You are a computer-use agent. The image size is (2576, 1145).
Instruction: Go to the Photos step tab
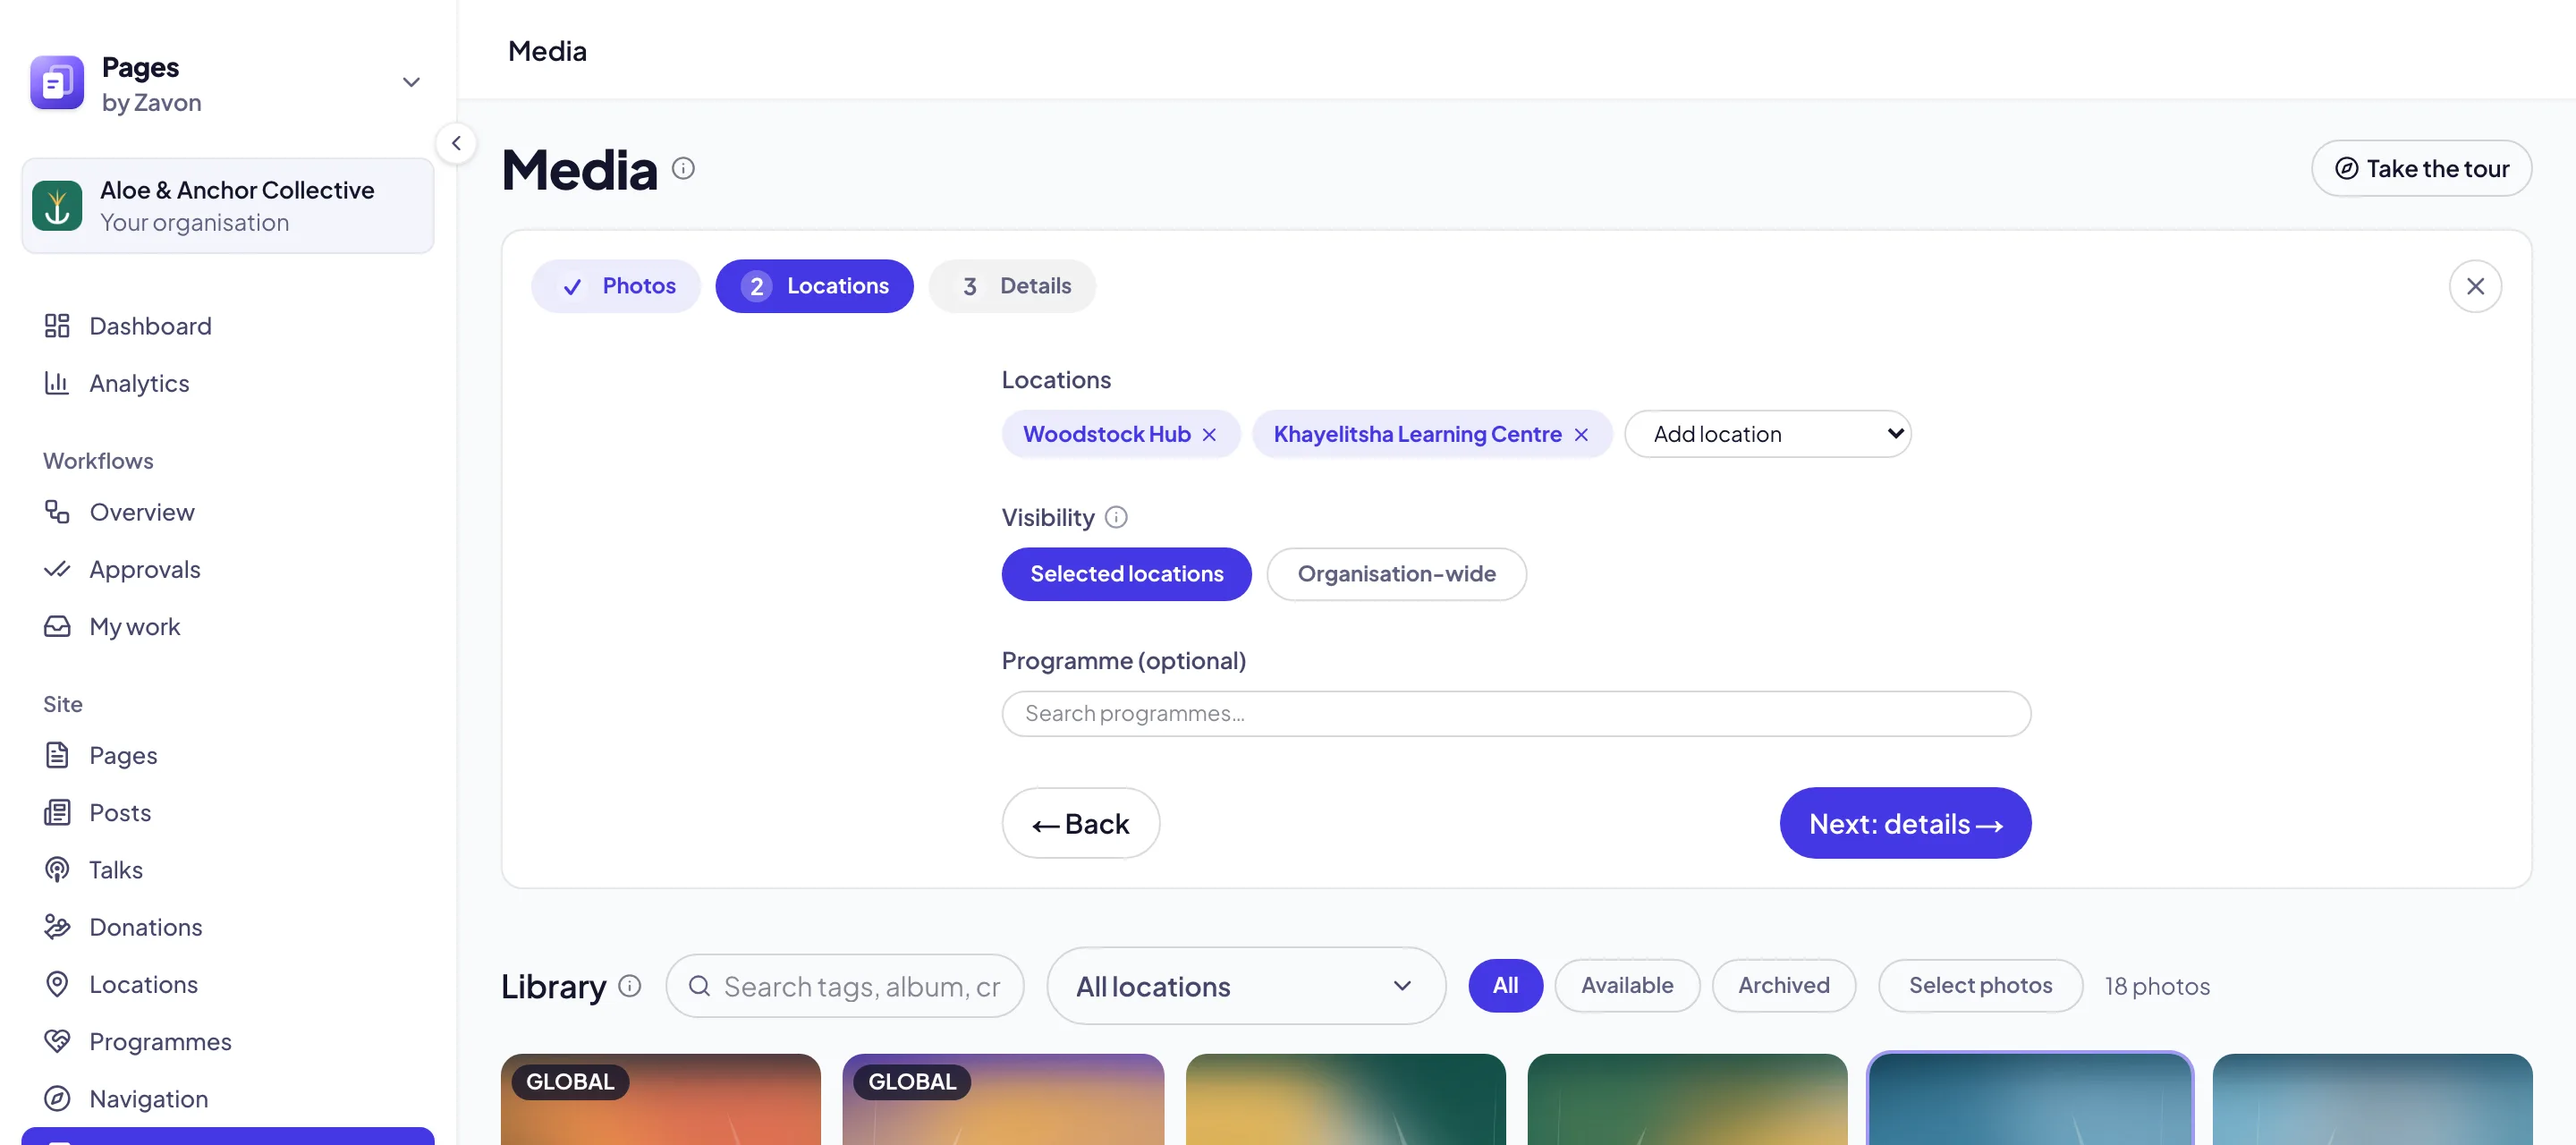(x=616, y=286)
